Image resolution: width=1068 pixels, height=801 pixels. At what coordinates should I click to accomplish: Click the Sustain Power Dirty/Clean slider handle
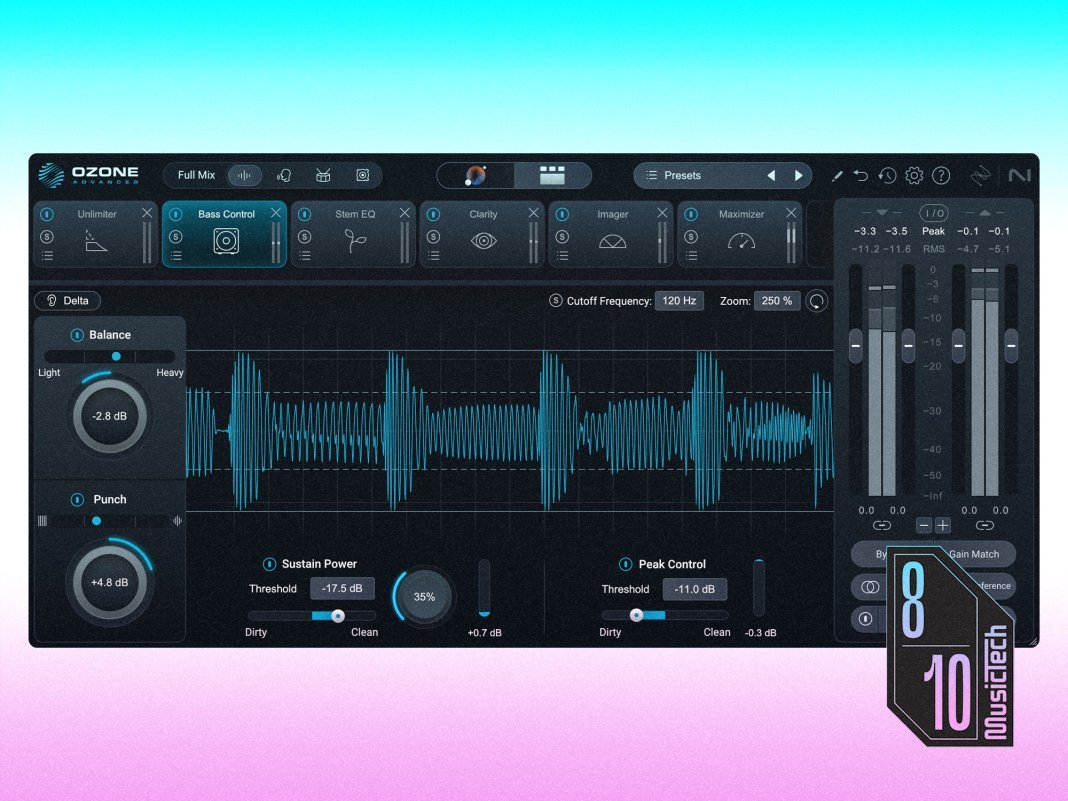coord(338,616)
